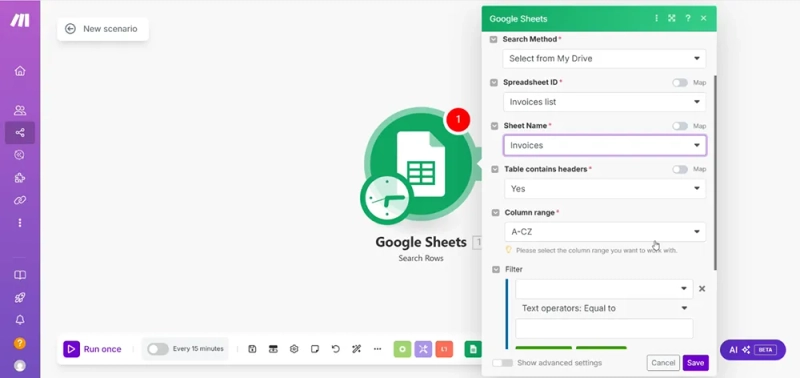The width and height of the screenshot is (800, 378).
Task: Click the red 1 badge on the module
Action: tap(458, 119)
